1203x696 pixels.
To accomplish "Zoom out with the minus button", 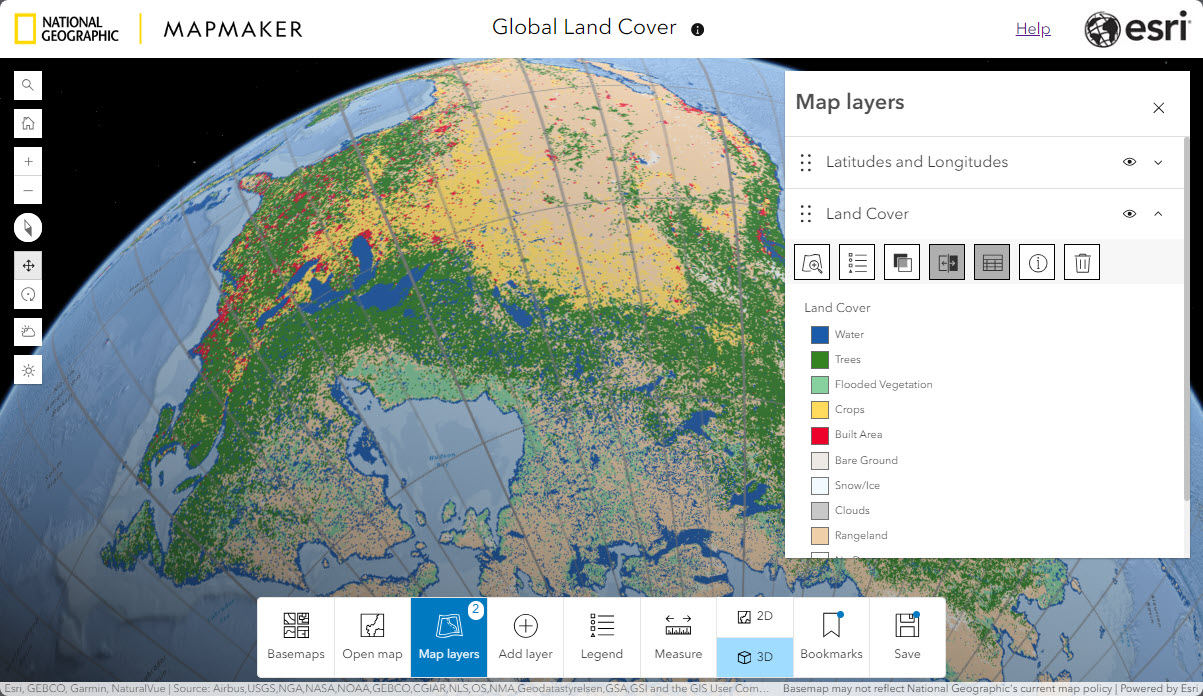I will [x=28, y=190].
